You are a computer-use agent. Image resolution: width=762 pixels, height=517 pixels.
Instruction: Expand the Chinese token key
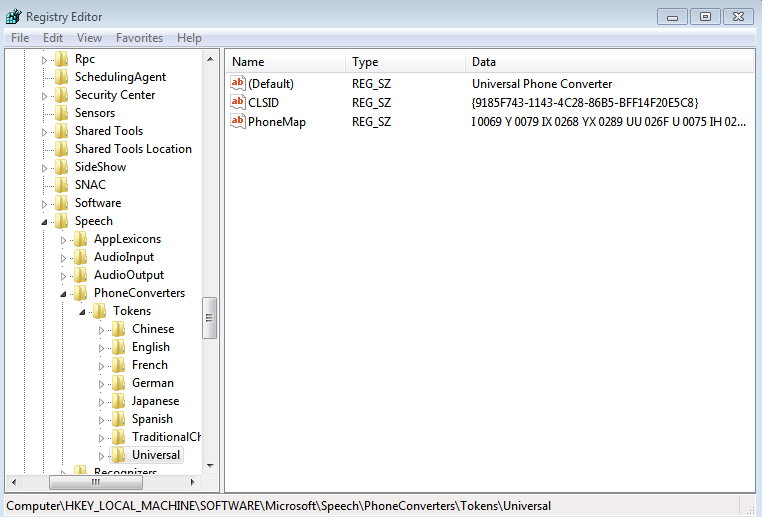pyautogui.click(x=101, y=330)
